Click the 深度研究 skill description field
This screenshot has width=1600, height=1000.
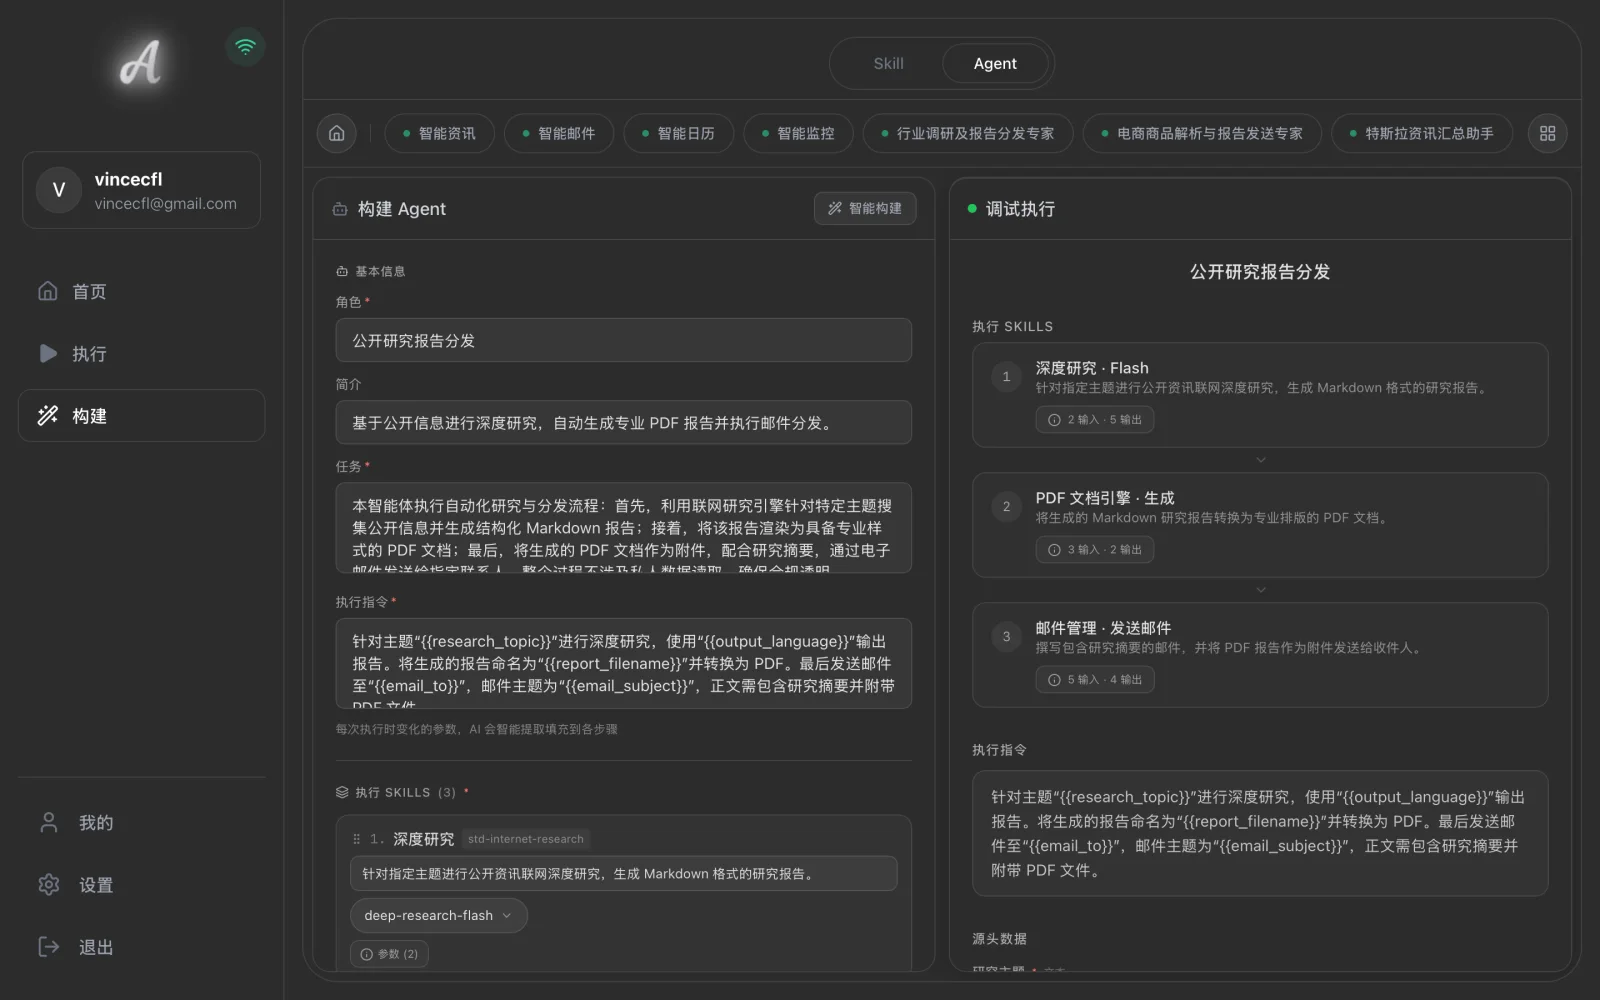tap(623, 873)
